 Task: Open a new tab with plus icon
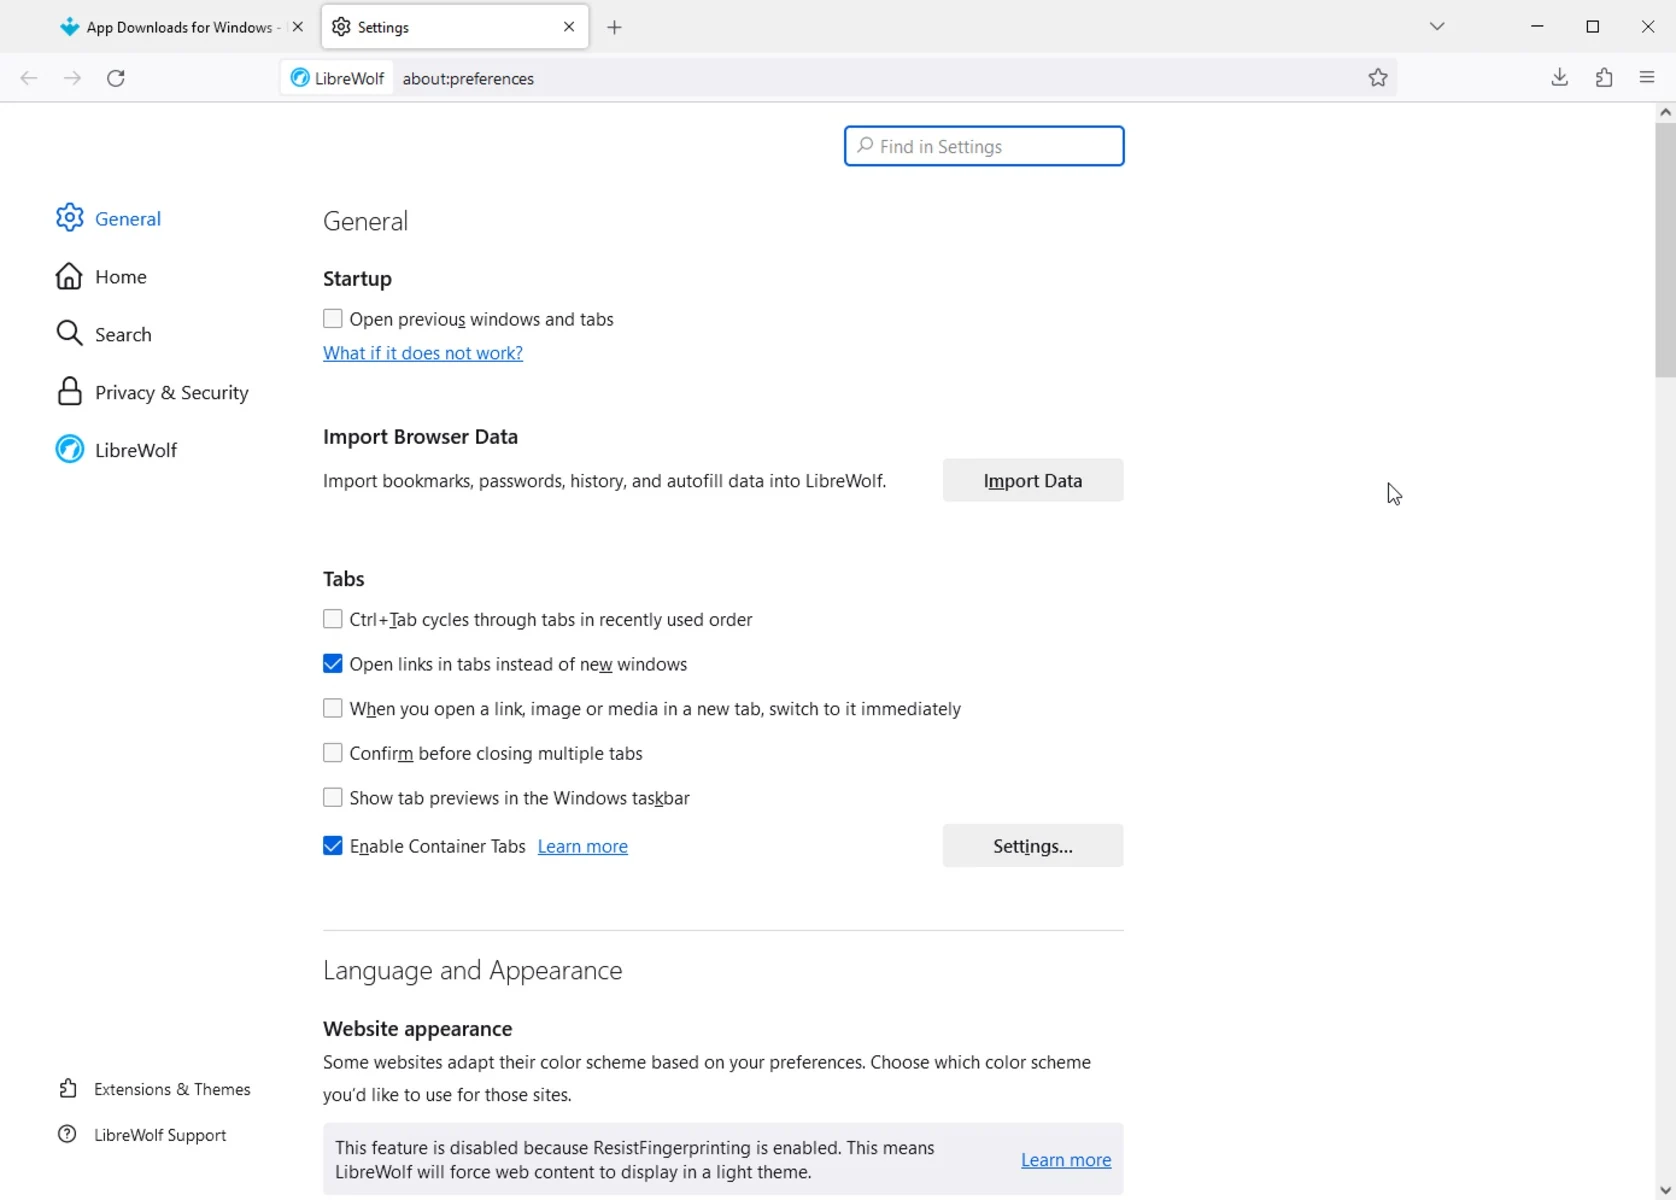click(x=615, y=28)
